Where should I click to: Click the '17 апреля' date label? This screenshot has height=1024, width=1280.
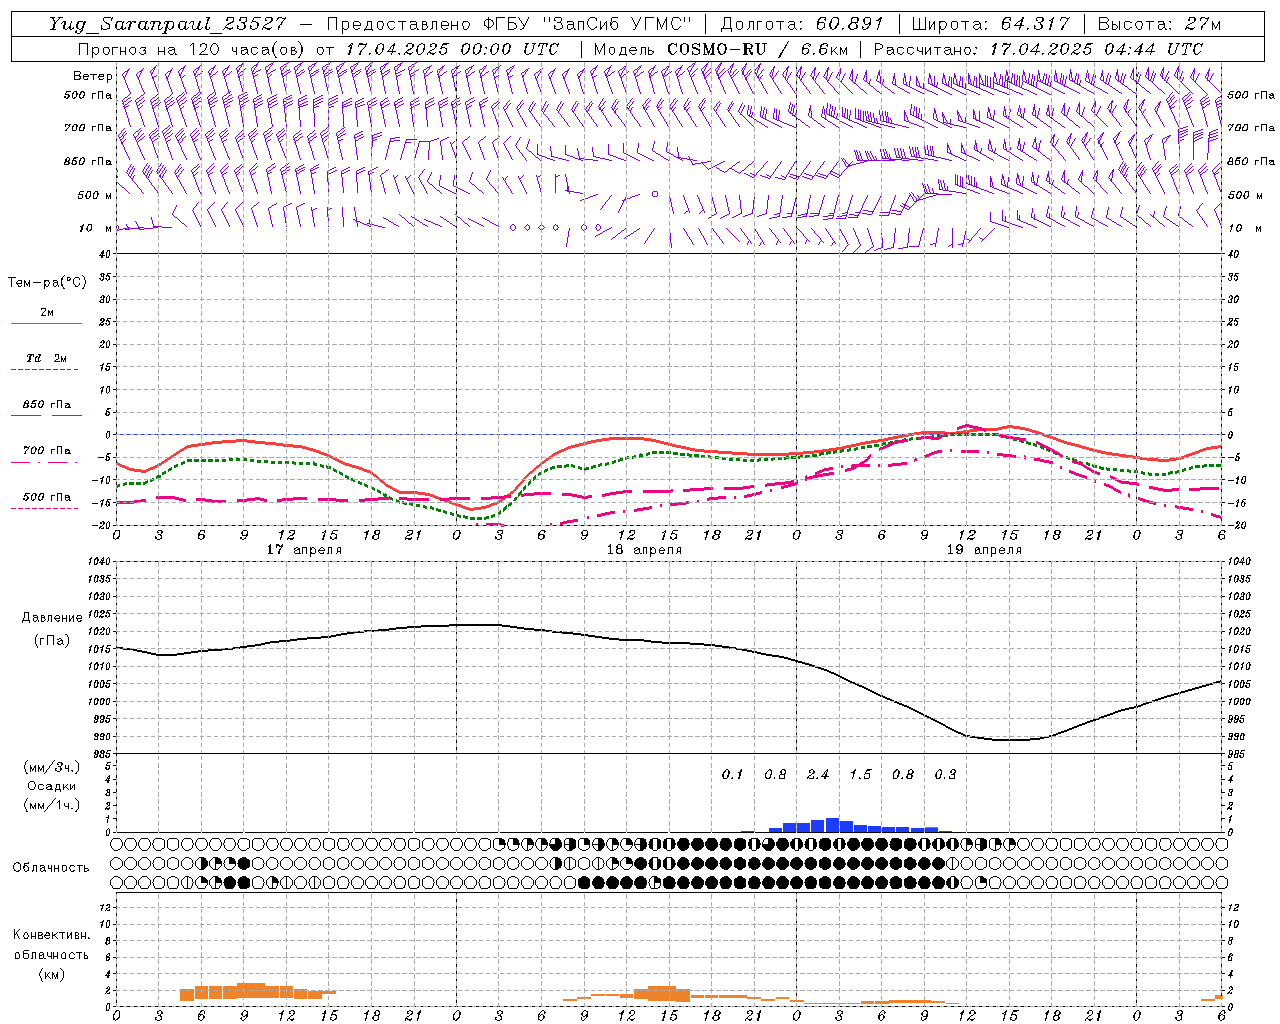coord(304,550)
